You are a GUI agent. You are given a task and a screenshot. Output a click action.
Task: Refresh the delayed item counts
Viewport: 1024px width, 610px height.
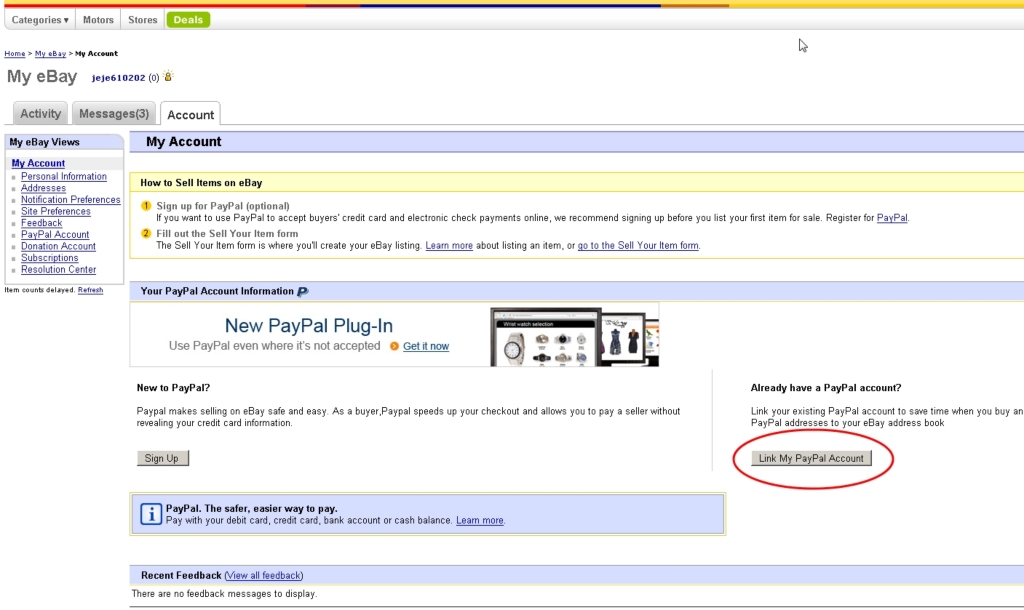pyautogui.click(x=90, y=290)
